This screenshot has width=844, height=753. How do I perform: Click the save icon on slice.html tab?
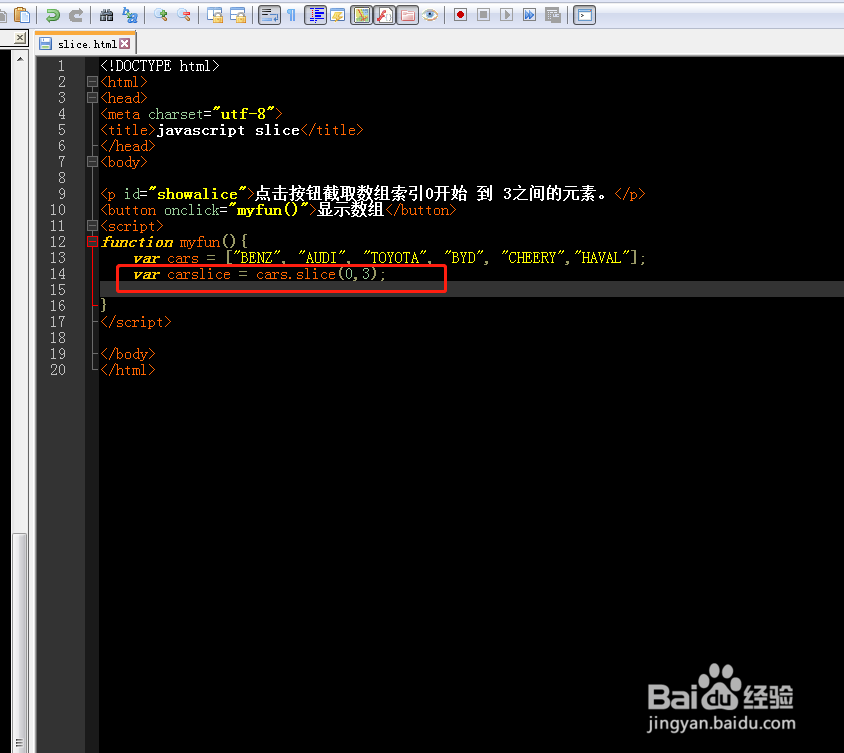[46, 44]
